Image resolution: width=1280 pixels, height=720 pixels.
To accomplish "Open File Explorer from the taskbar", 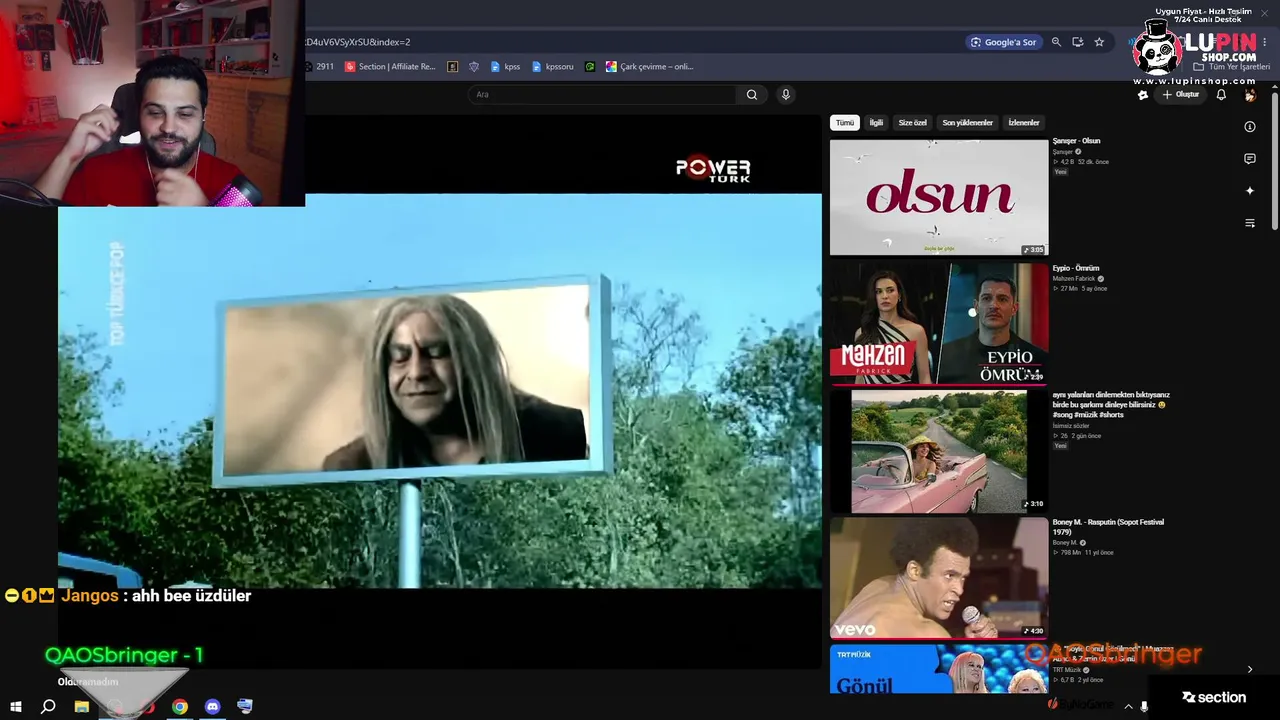I will point(82,707).
